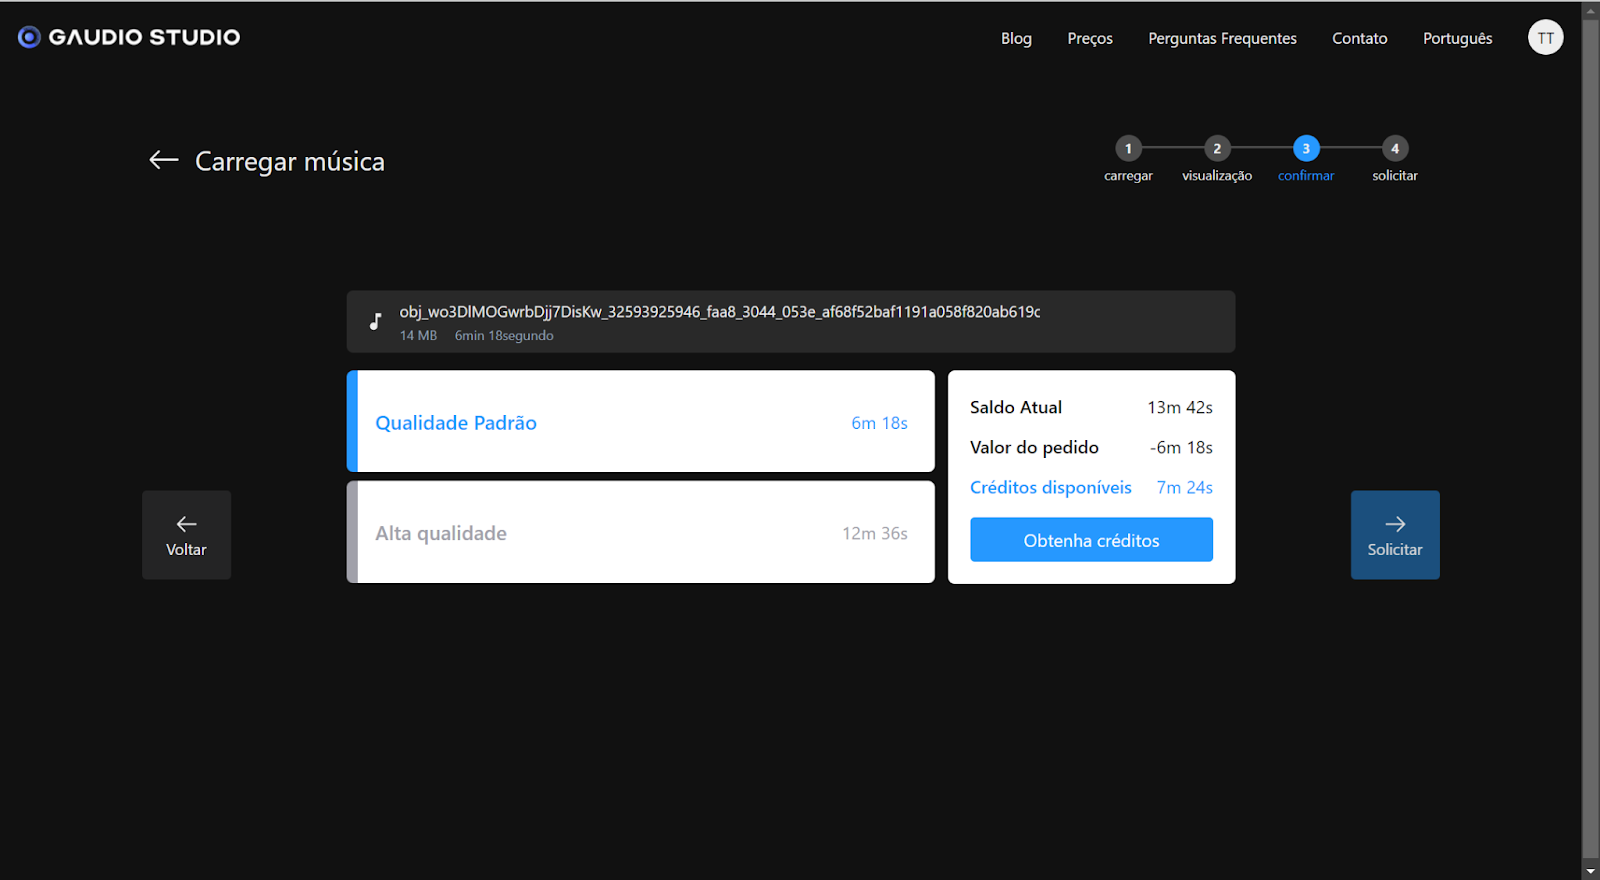This screenshot has width=1600, height=880.
Task: Click the uploaded file name obj_wo3DlMOGwrbDjj7DisKw
Action: coord(720,312)
